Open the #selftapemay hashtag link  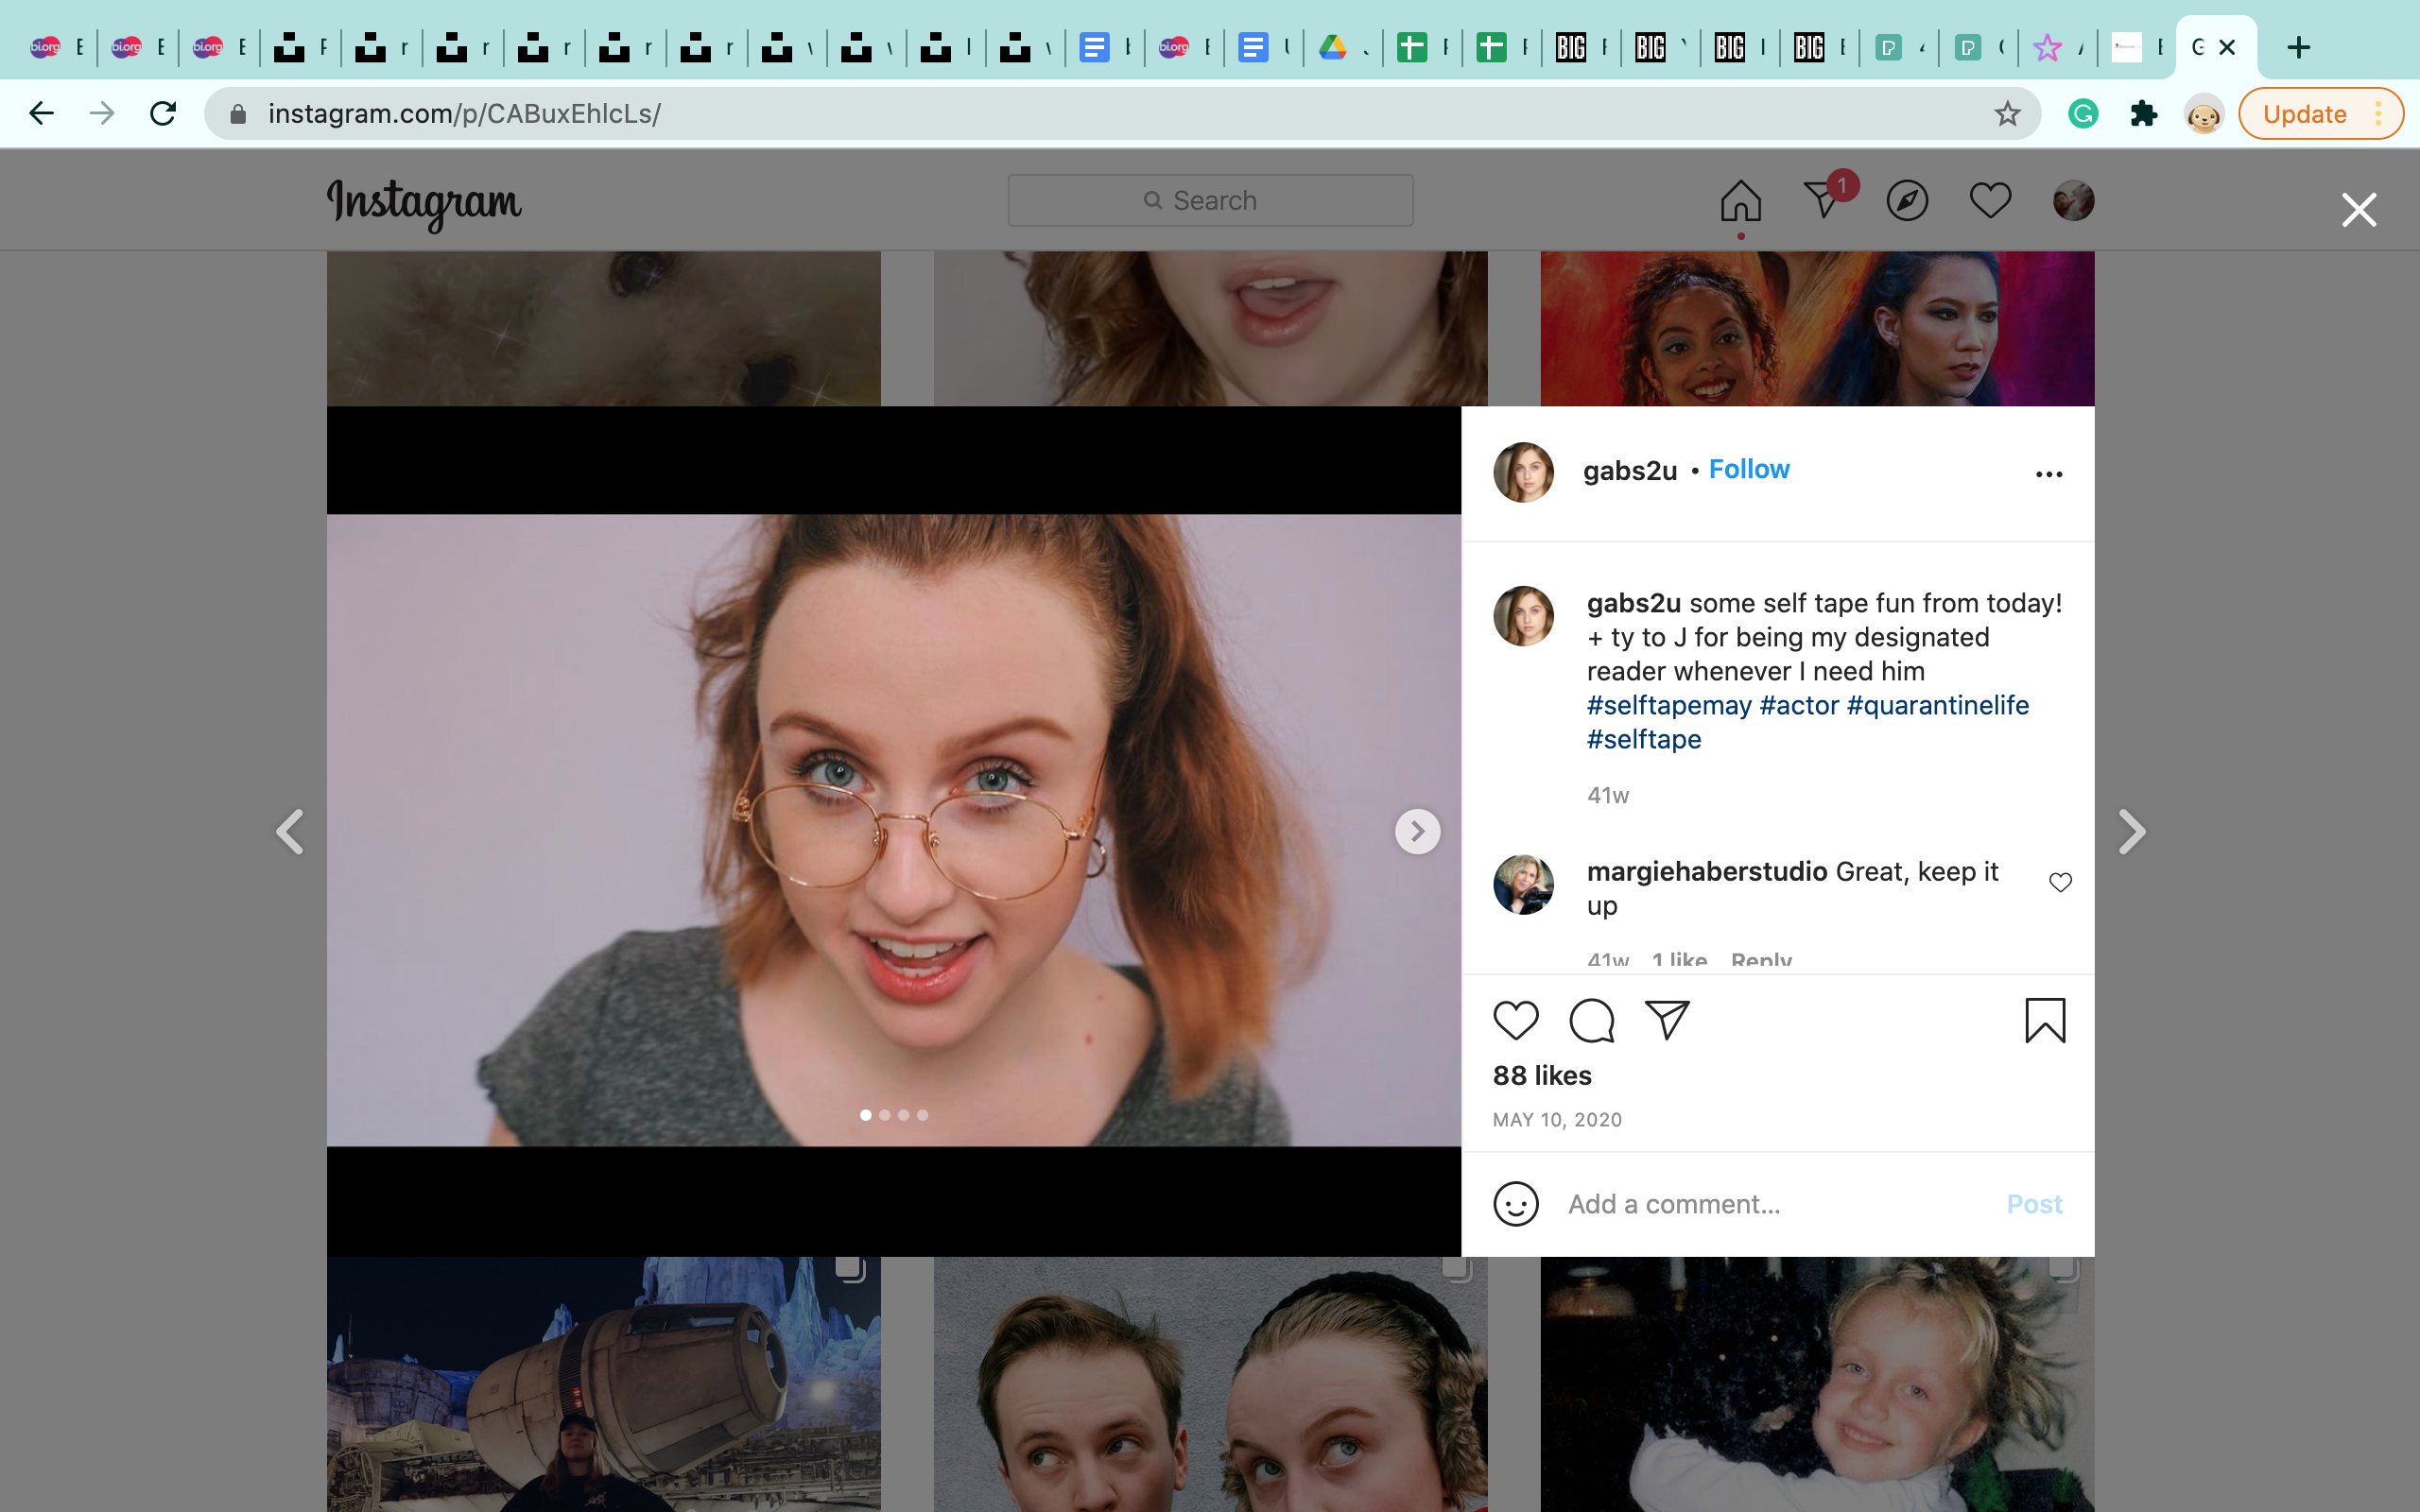click(1668, 706)
